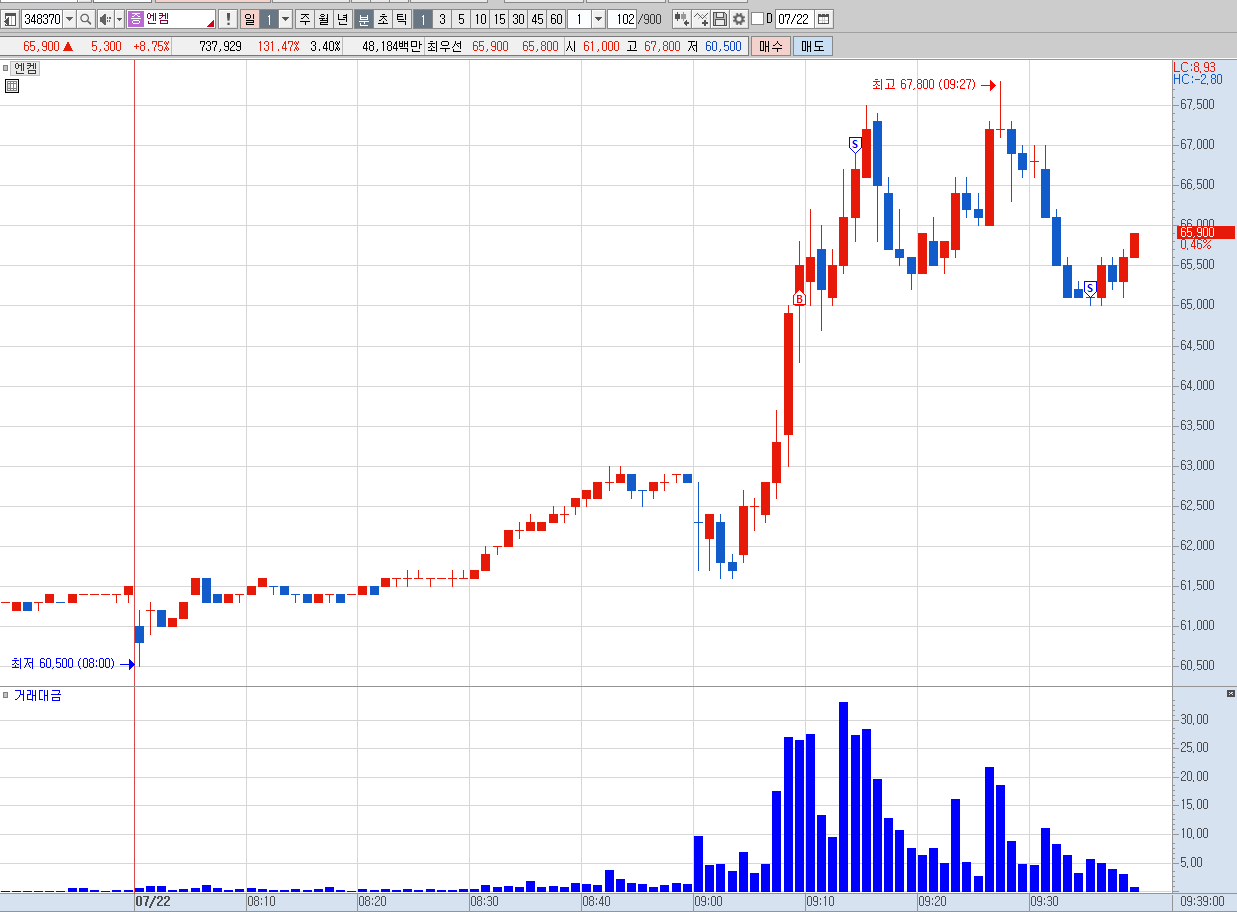This screenshot has height=912, width=1237.
Task: Expand the custom interval dropdown arrow
Action: [598, 19]
